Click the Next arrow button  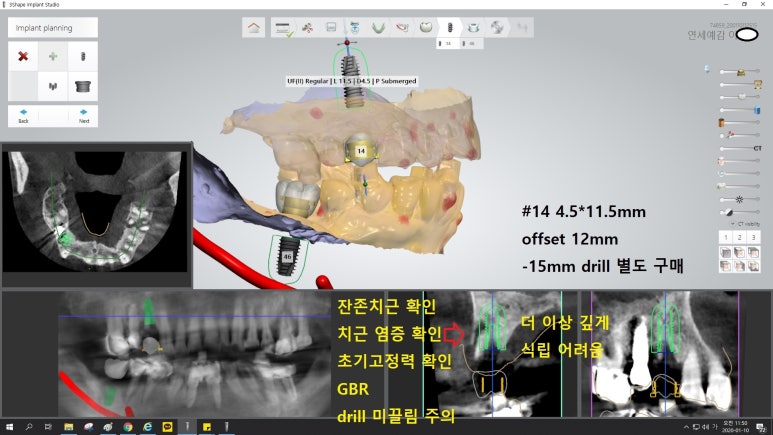pyautogui.click(x=83, y=116)
